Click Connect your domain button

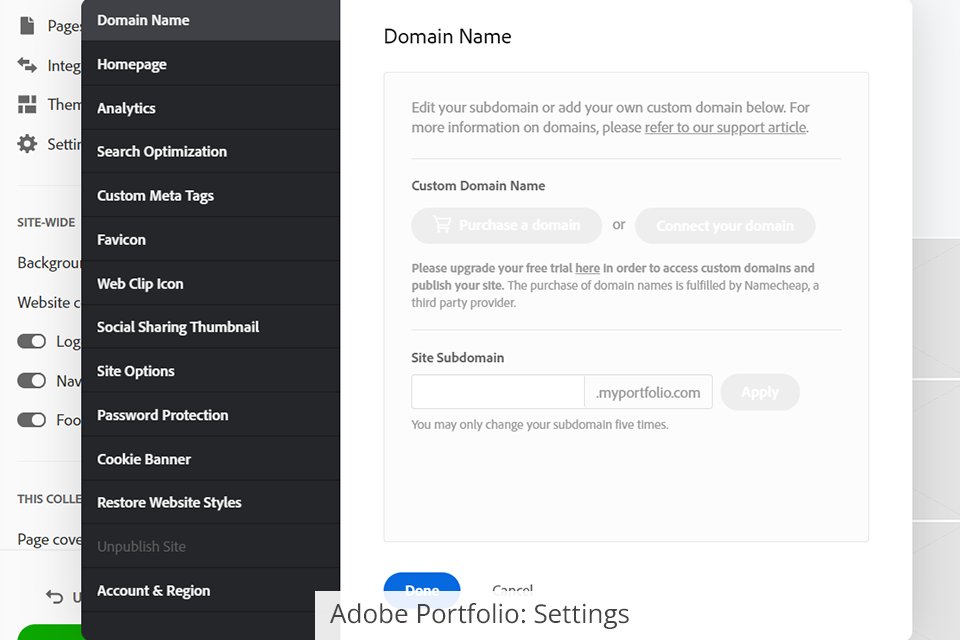pos(725,226)
